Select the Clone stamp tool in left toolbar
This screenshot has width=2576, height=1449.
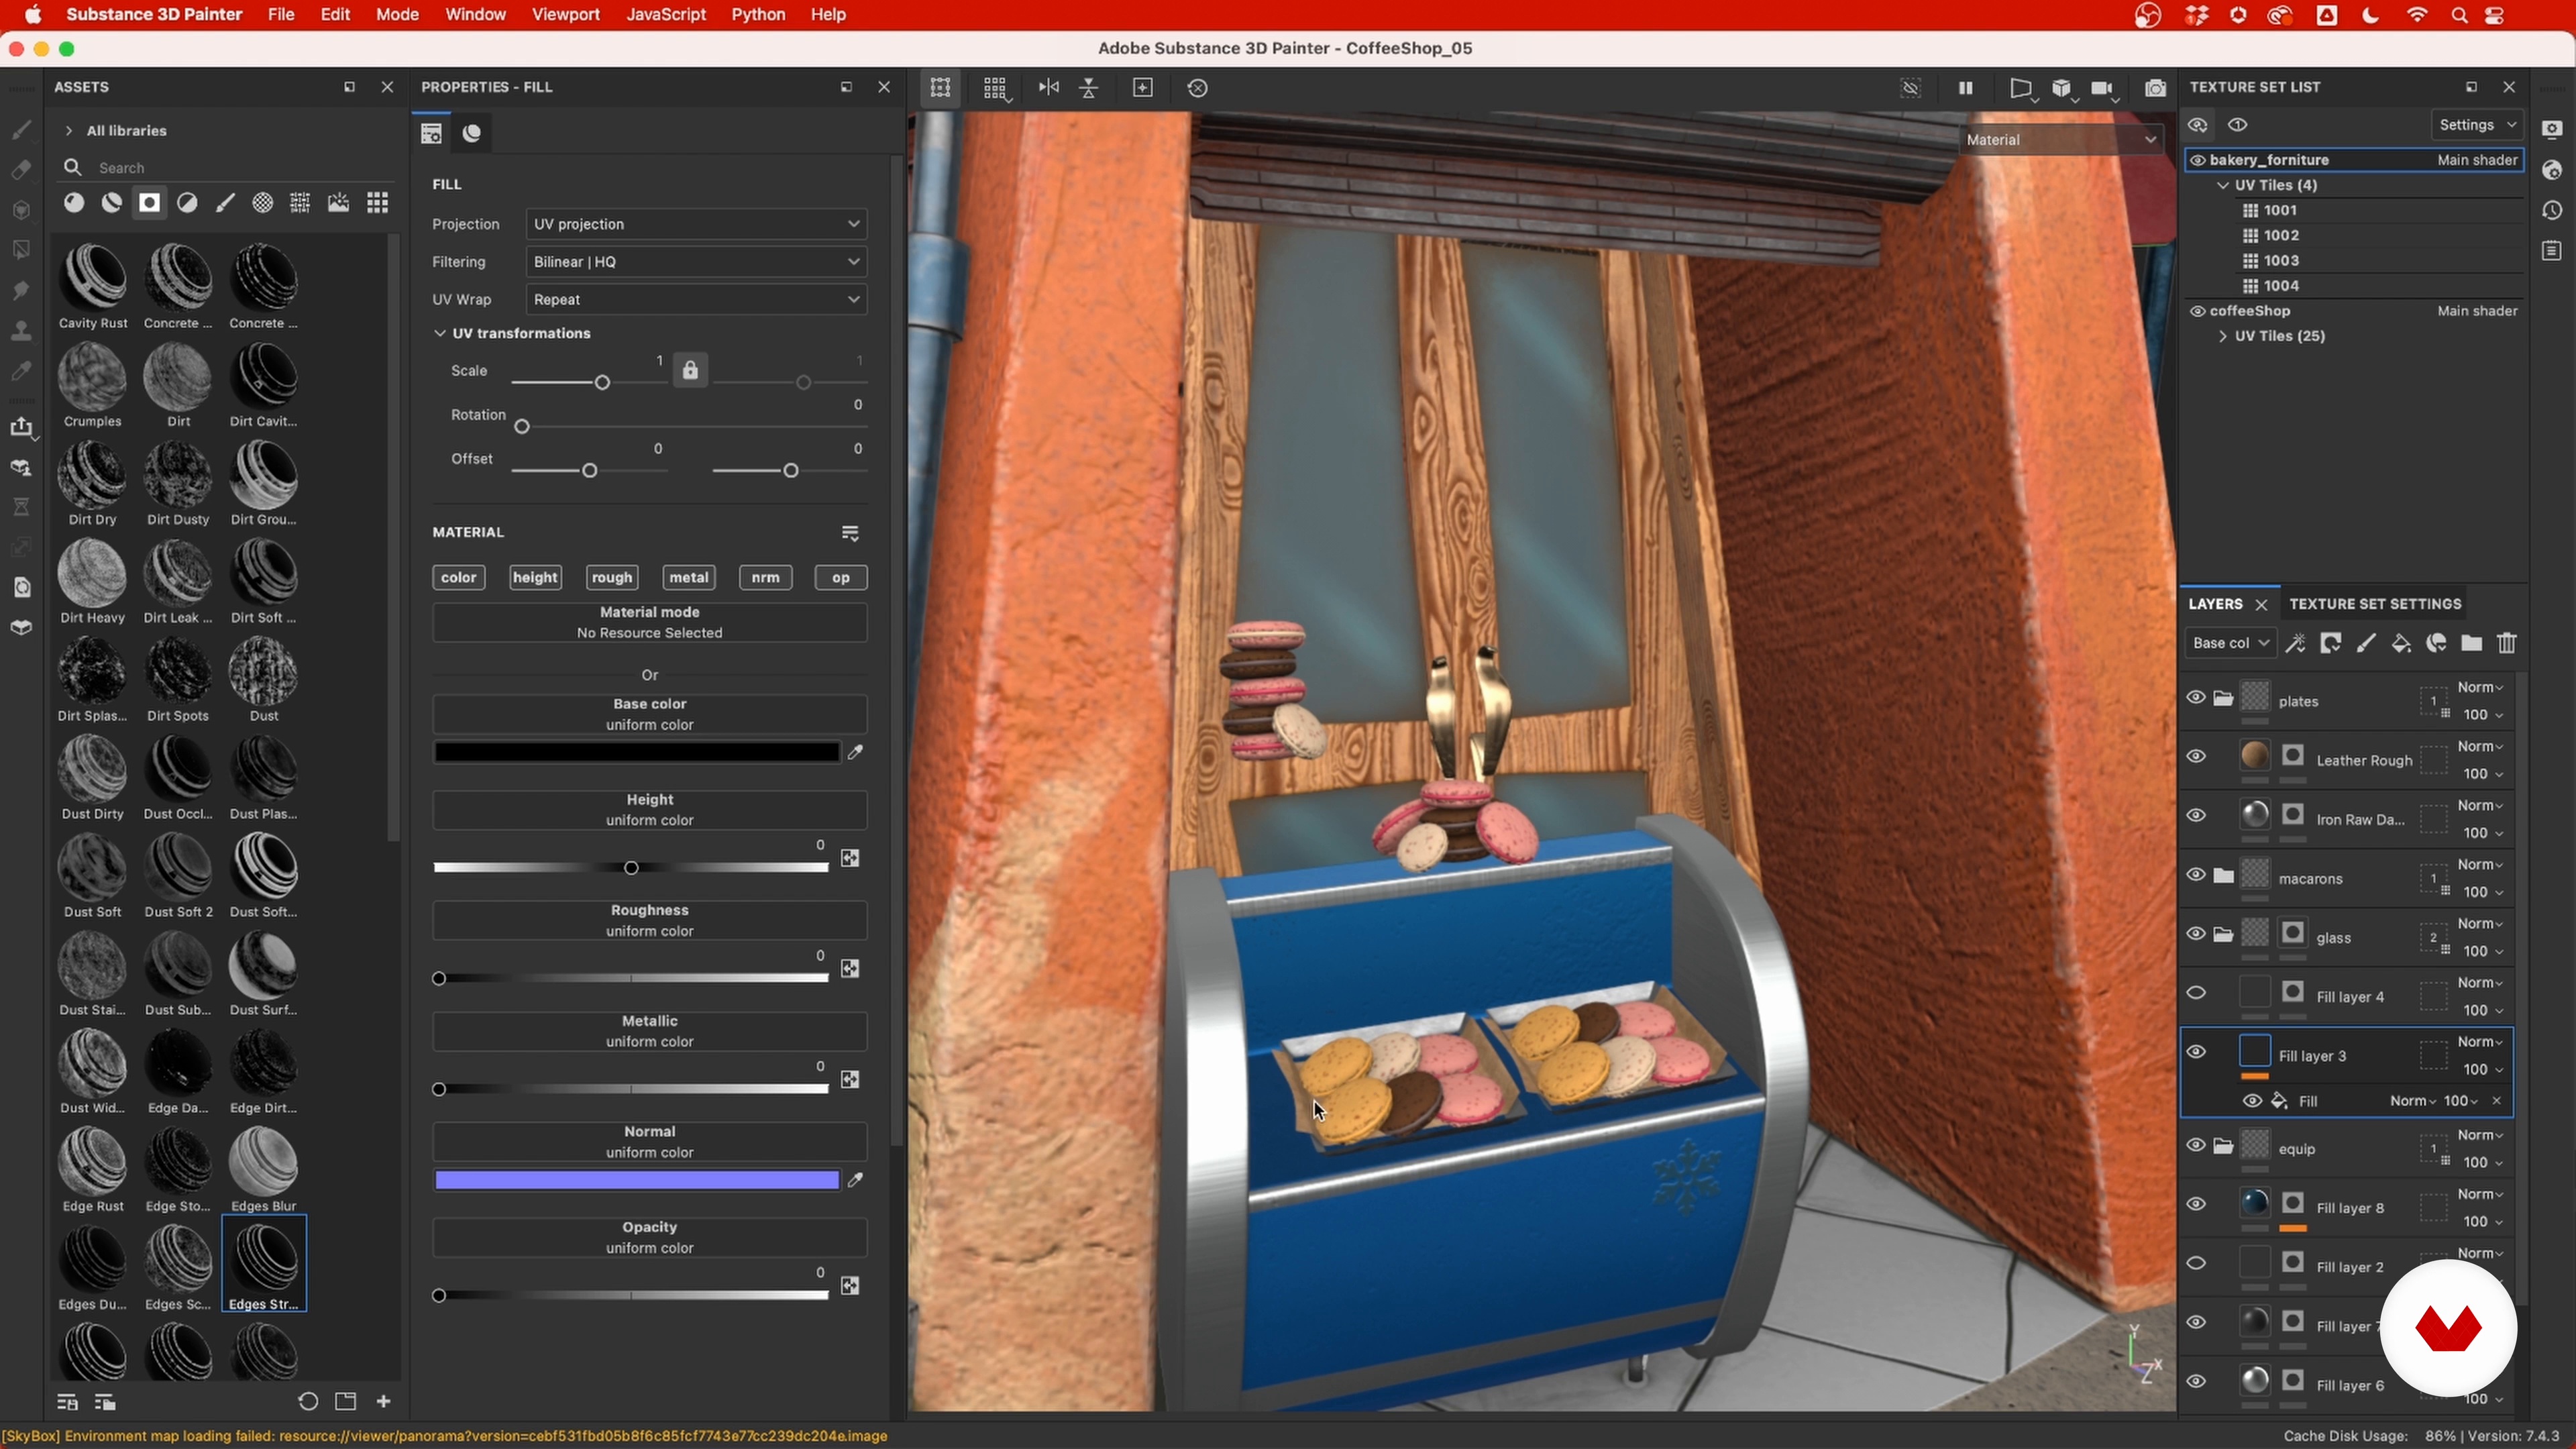click(x=21, y=330)
